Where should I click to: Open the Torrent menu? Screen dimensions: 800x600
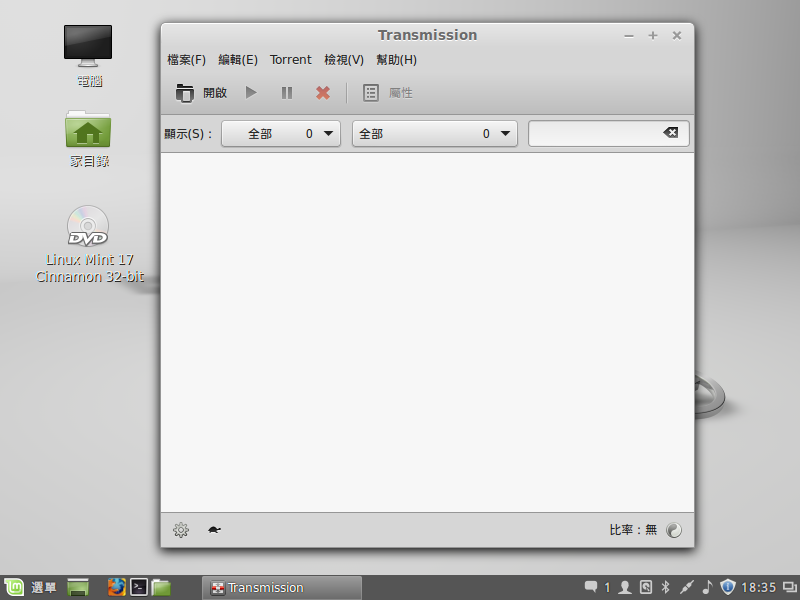pyautogui.click(x=291, y=60)
